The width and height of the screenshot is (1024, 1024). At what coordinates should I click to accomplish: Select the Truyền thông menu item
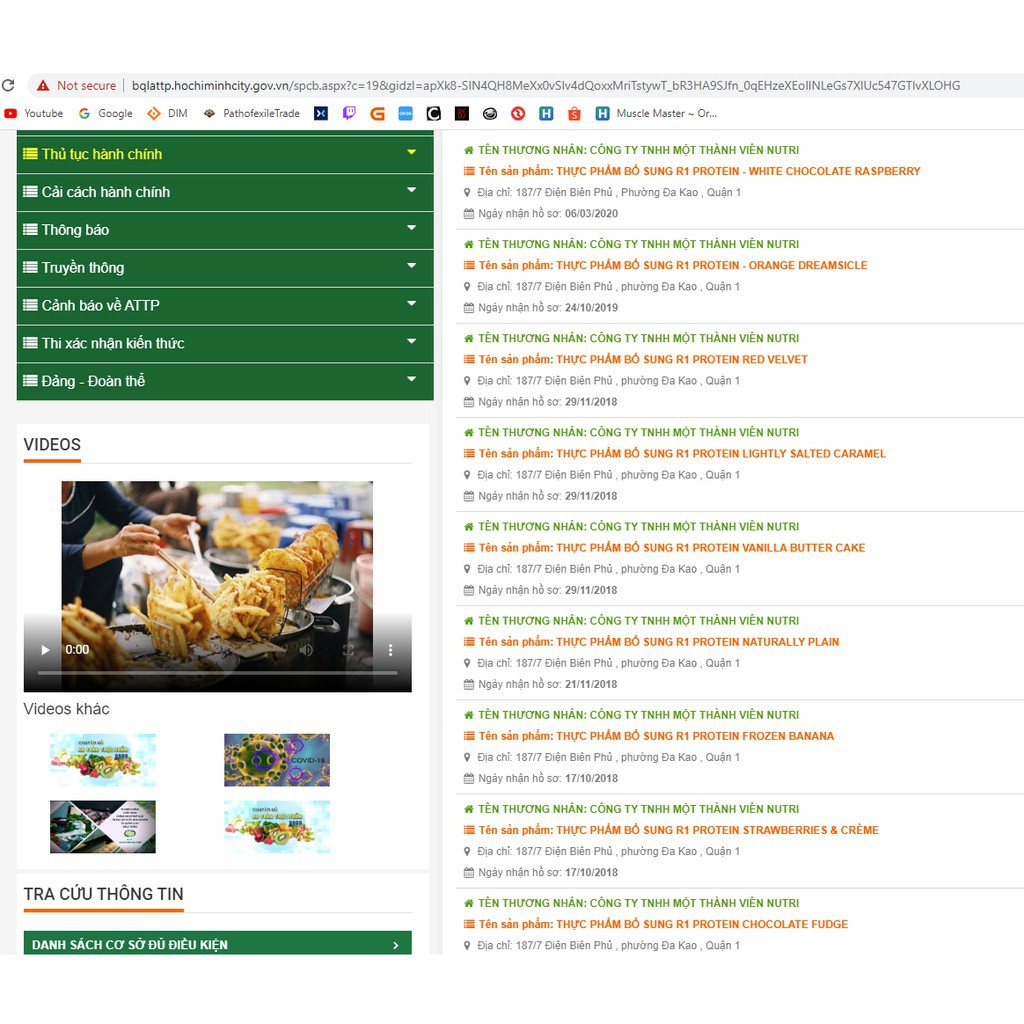(83, 268)
